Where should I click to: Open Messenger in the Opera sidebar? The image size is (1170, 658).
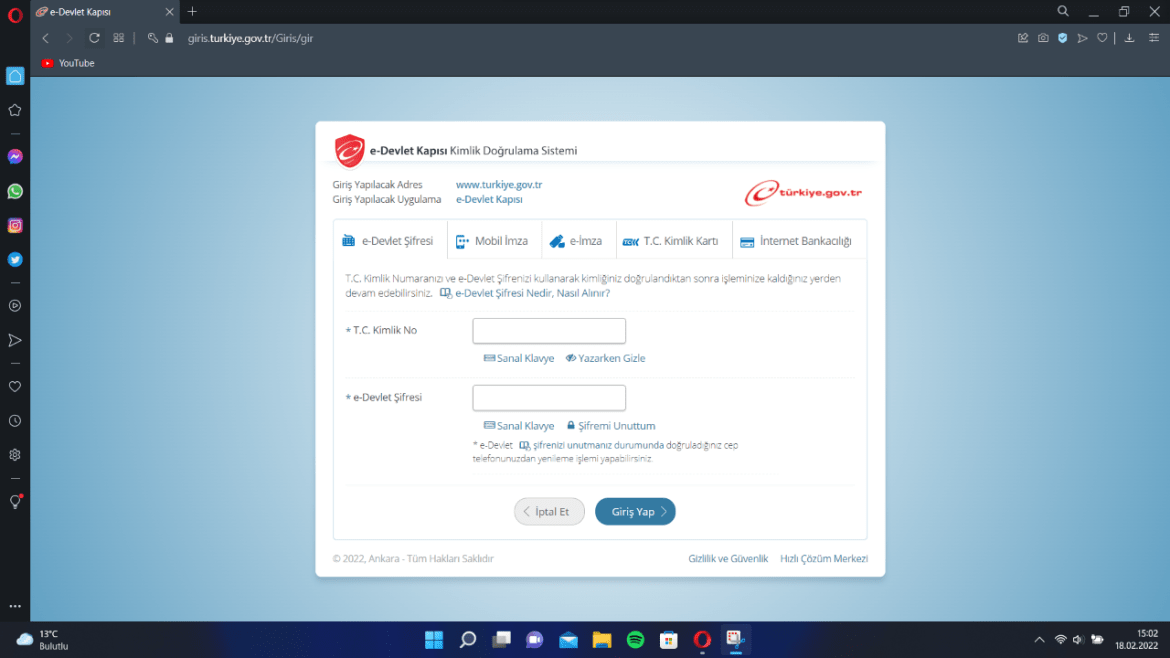[15, 157]
